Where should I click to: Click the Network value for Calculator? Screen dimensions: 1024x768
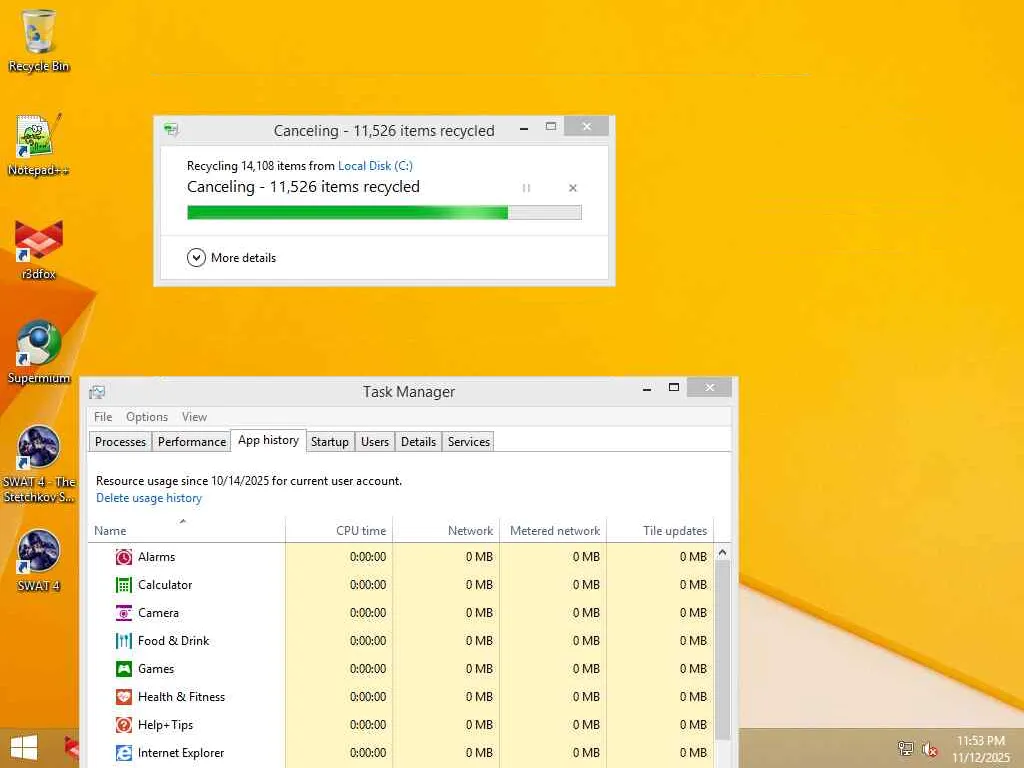tap(479, 585)
